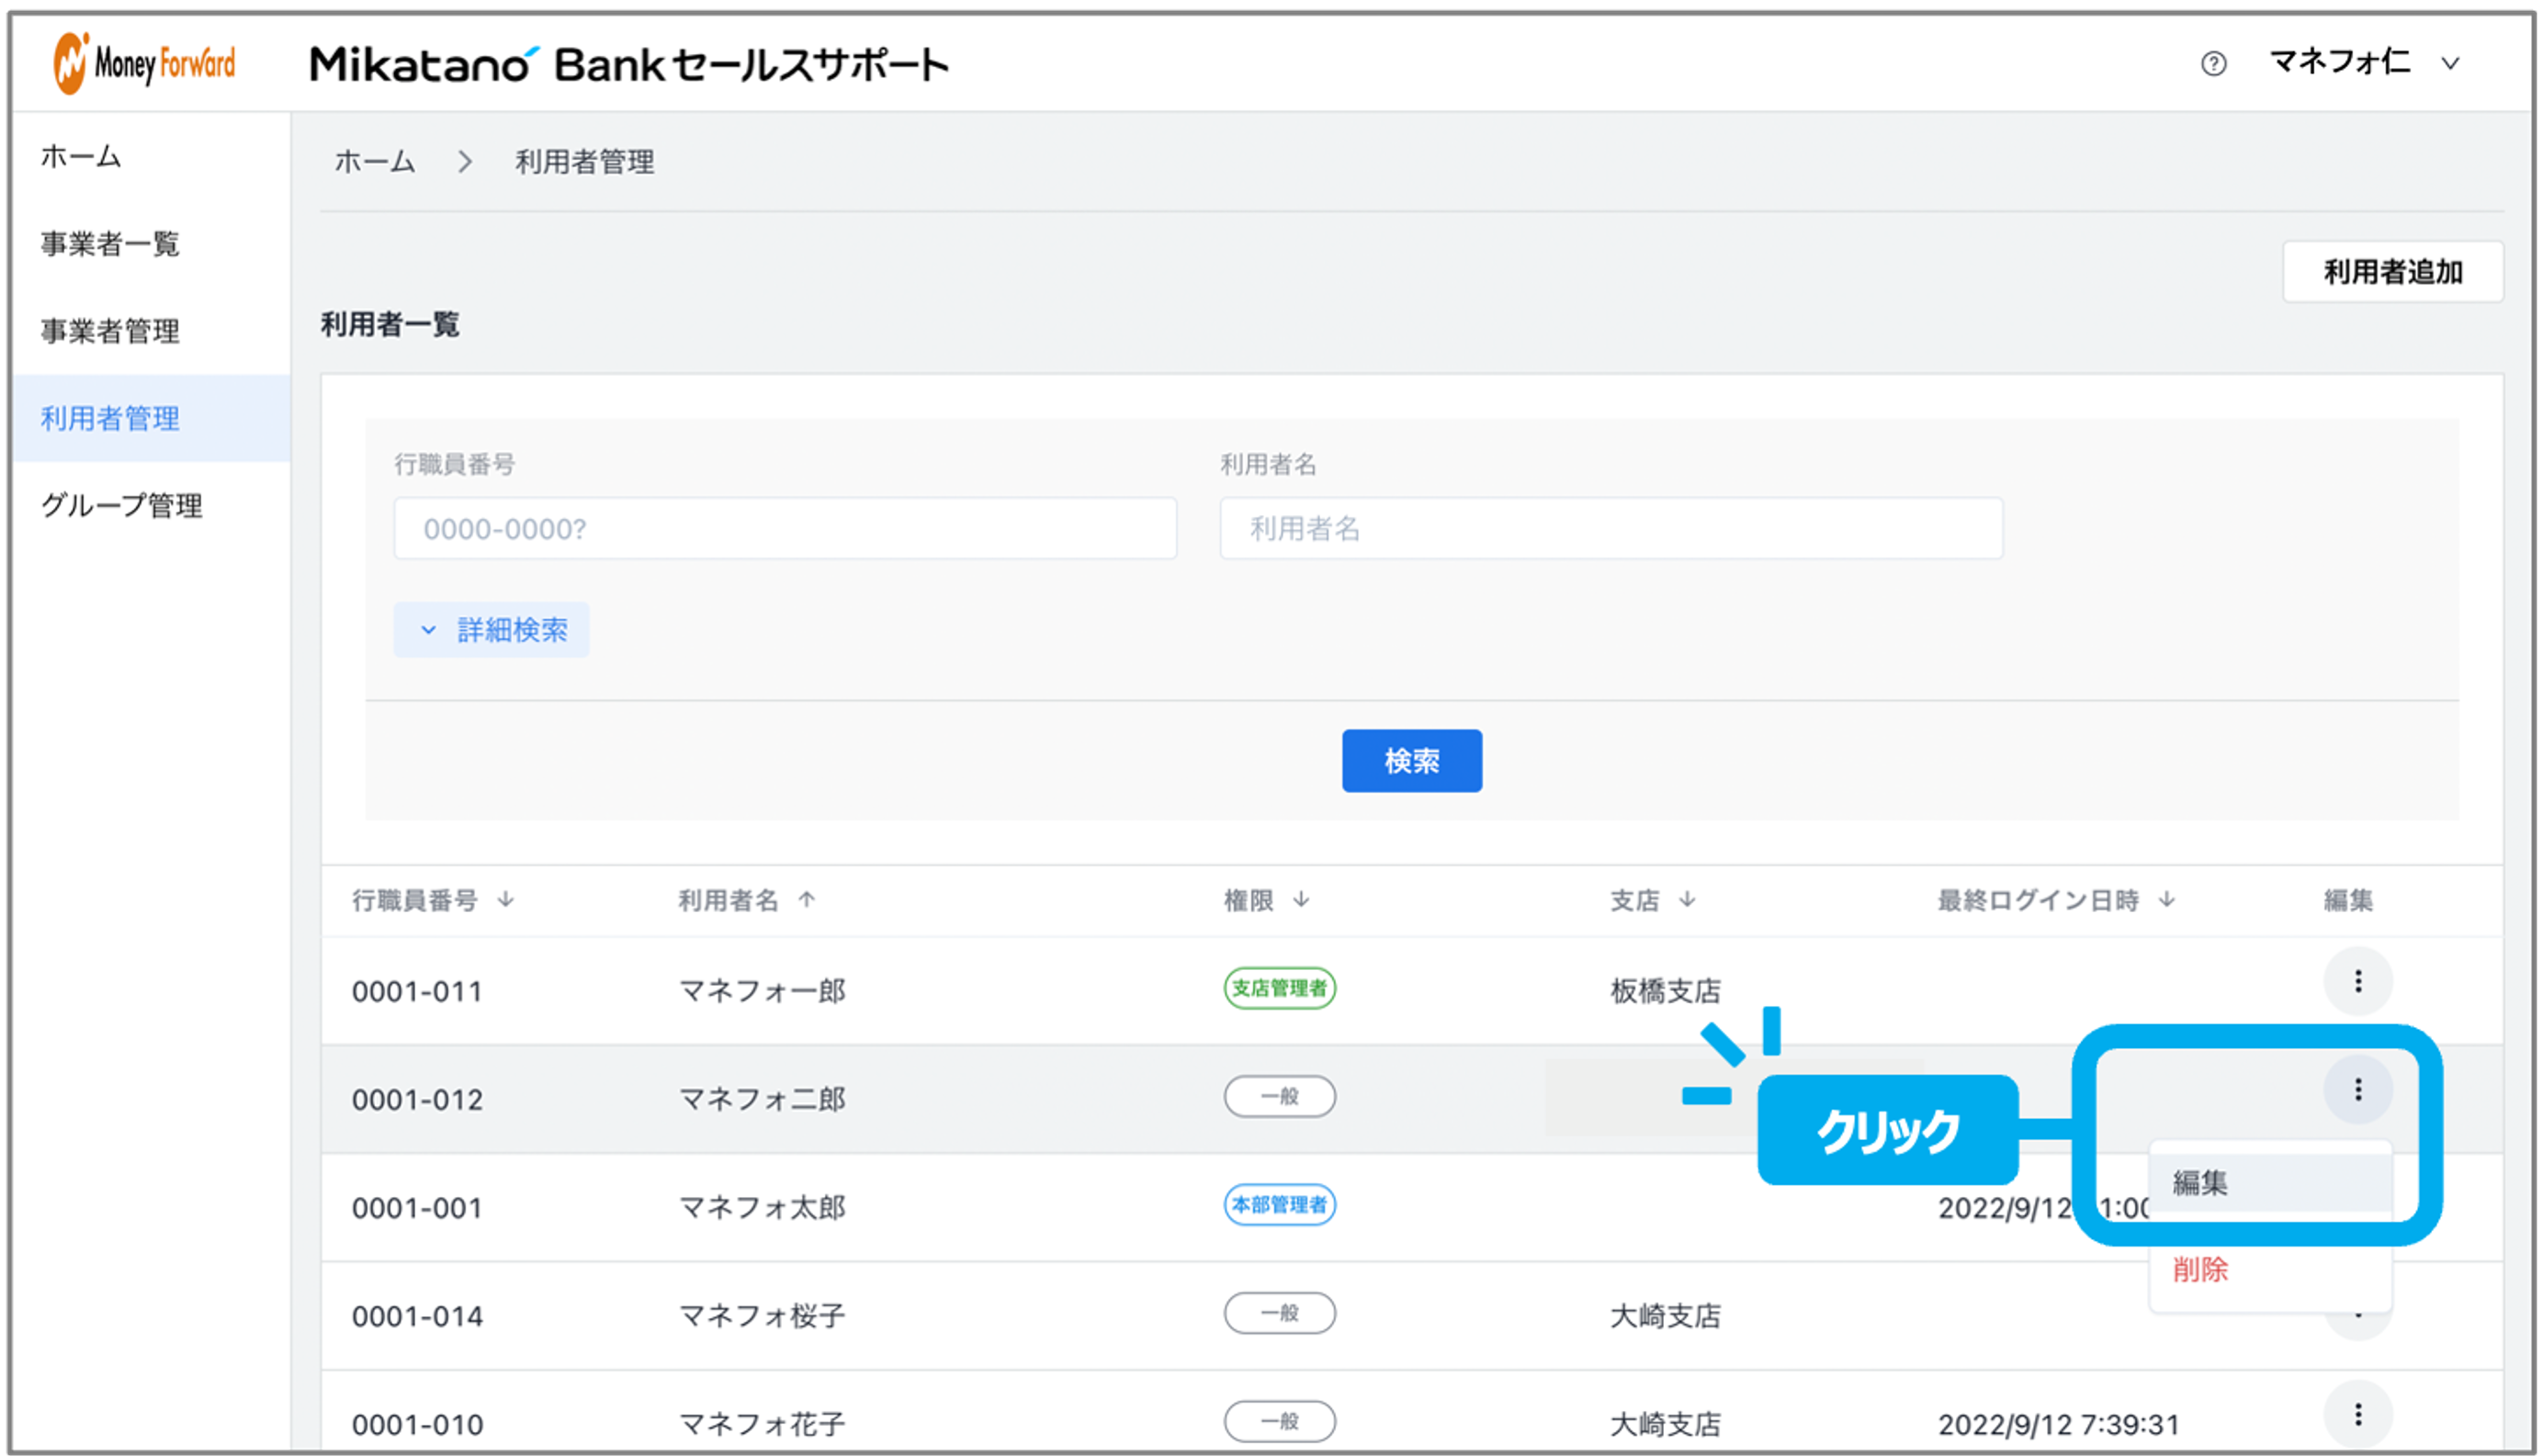The height and width of the screenshot is (1456, 2543).
Task: Select employee number 0001-012
Action: click(417, 1099)
